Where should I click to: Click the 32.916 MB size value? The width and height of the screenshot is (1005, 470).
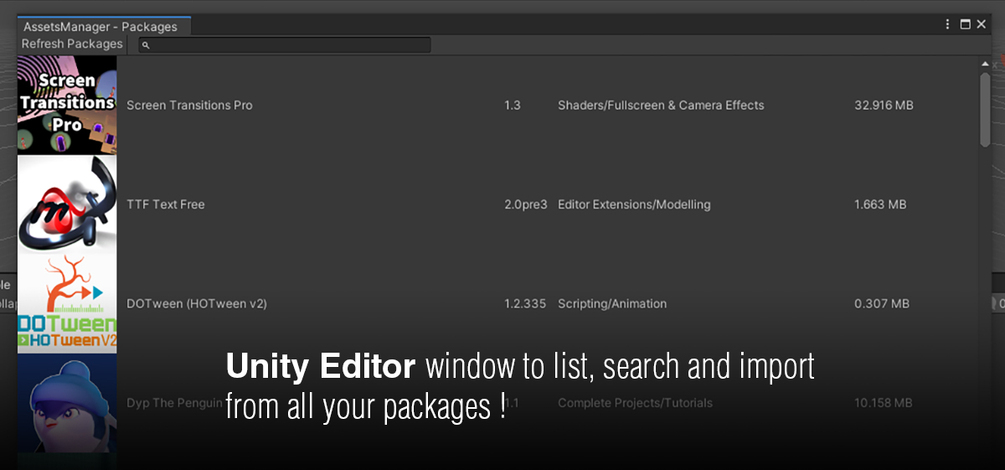coord(884,105)
